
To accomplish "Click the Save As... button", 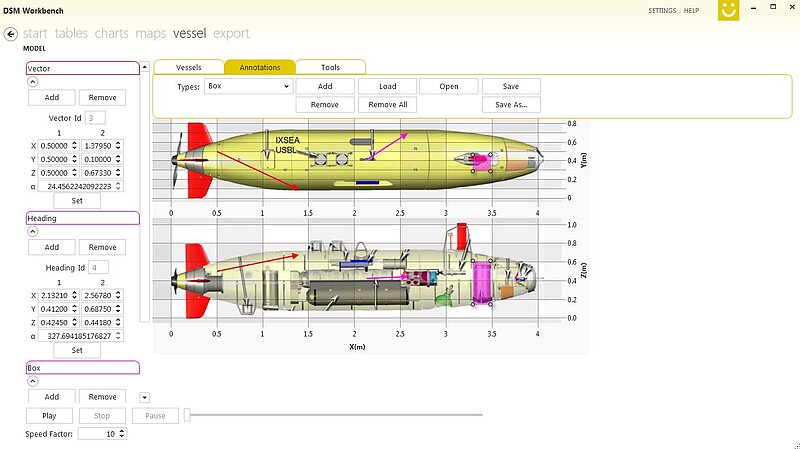I will pos(511,104).
